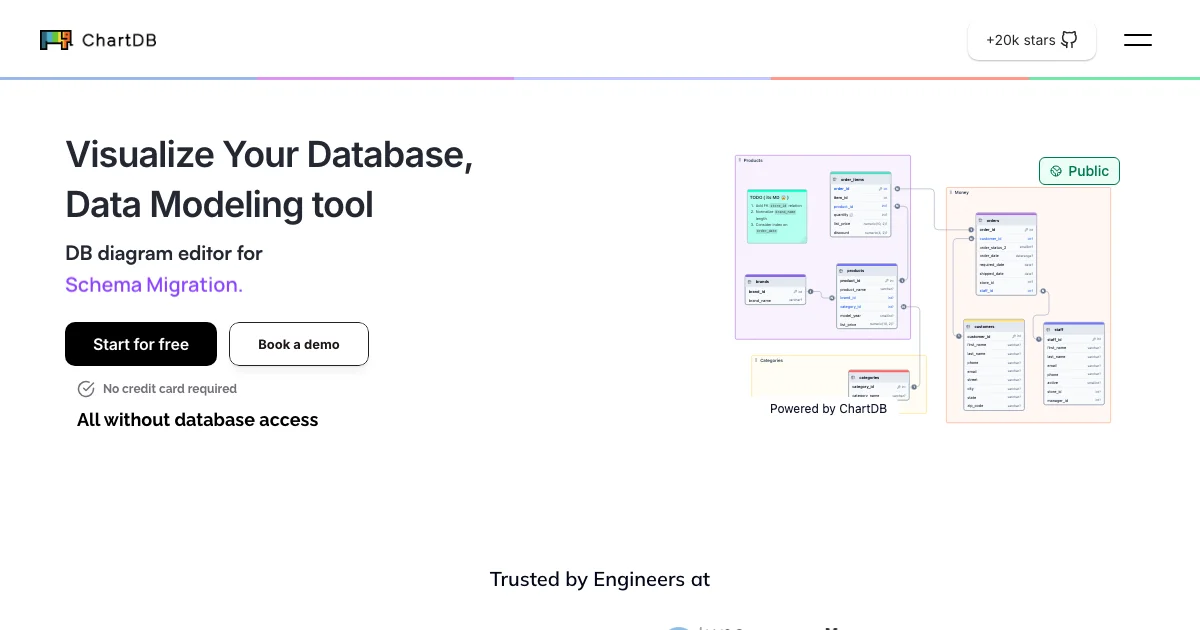Click the 'Money' area label in diagram
The width and height of the screenshot is (1200, 630).
[960, 192]
